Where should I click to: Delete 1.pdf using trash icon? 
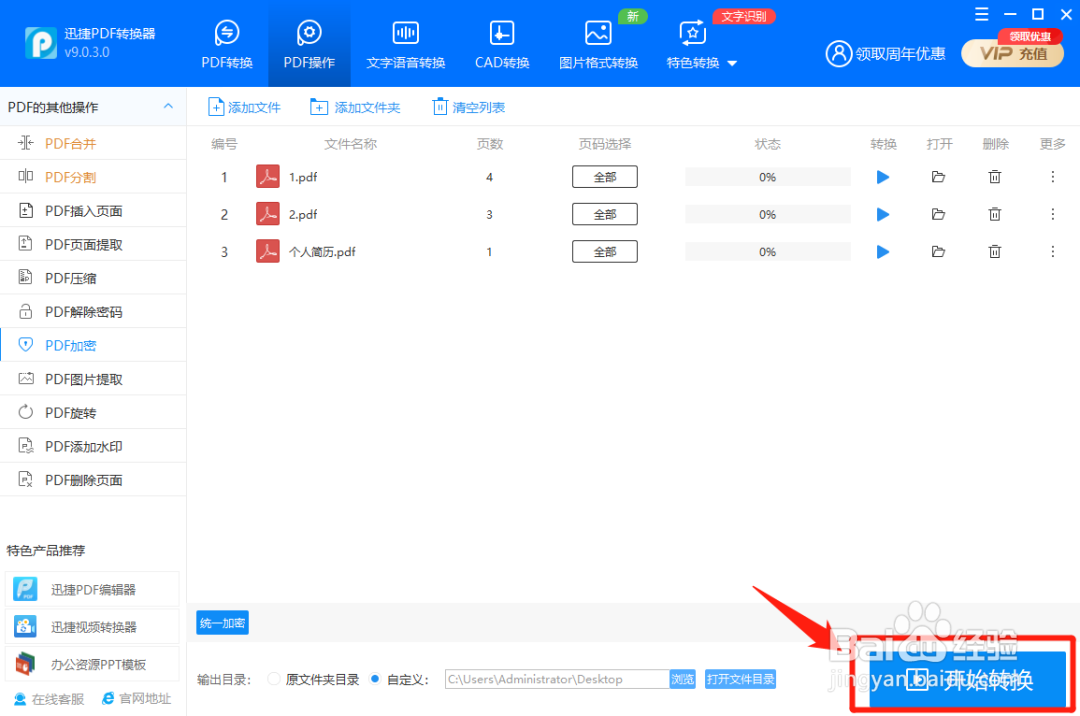[x=995, y=177]
